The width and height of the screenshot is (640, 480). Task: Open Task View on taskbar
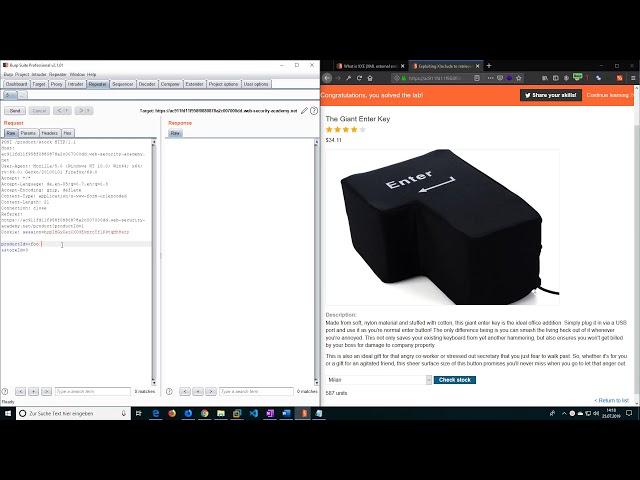pyautogui.click(x=139, y=413)
